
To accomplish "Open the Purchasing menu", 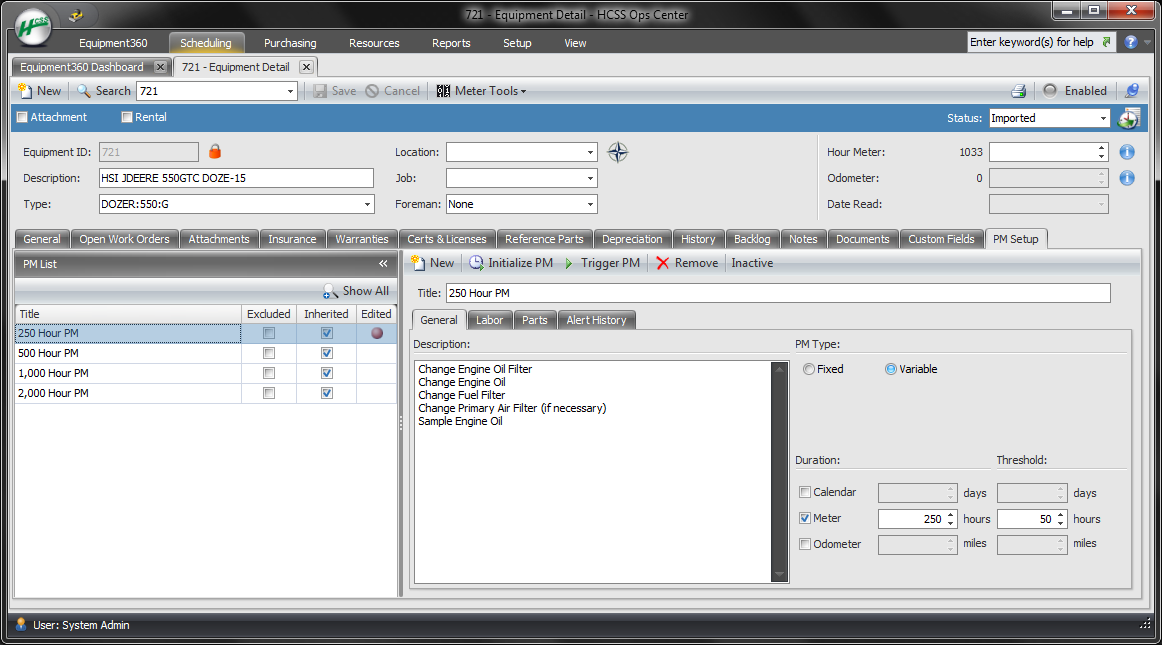I will pos(290,43).
